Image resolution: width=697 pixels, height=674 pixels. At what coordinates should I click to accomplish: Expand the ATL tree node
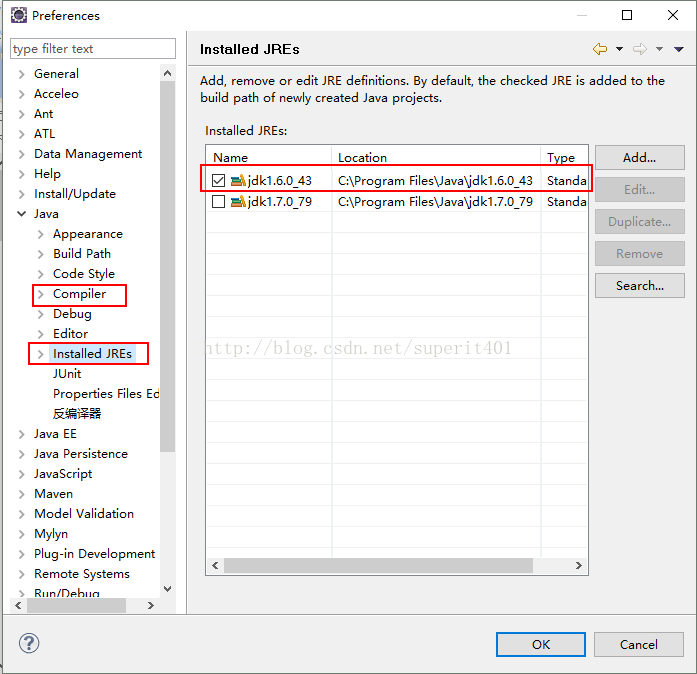[21, 134]
